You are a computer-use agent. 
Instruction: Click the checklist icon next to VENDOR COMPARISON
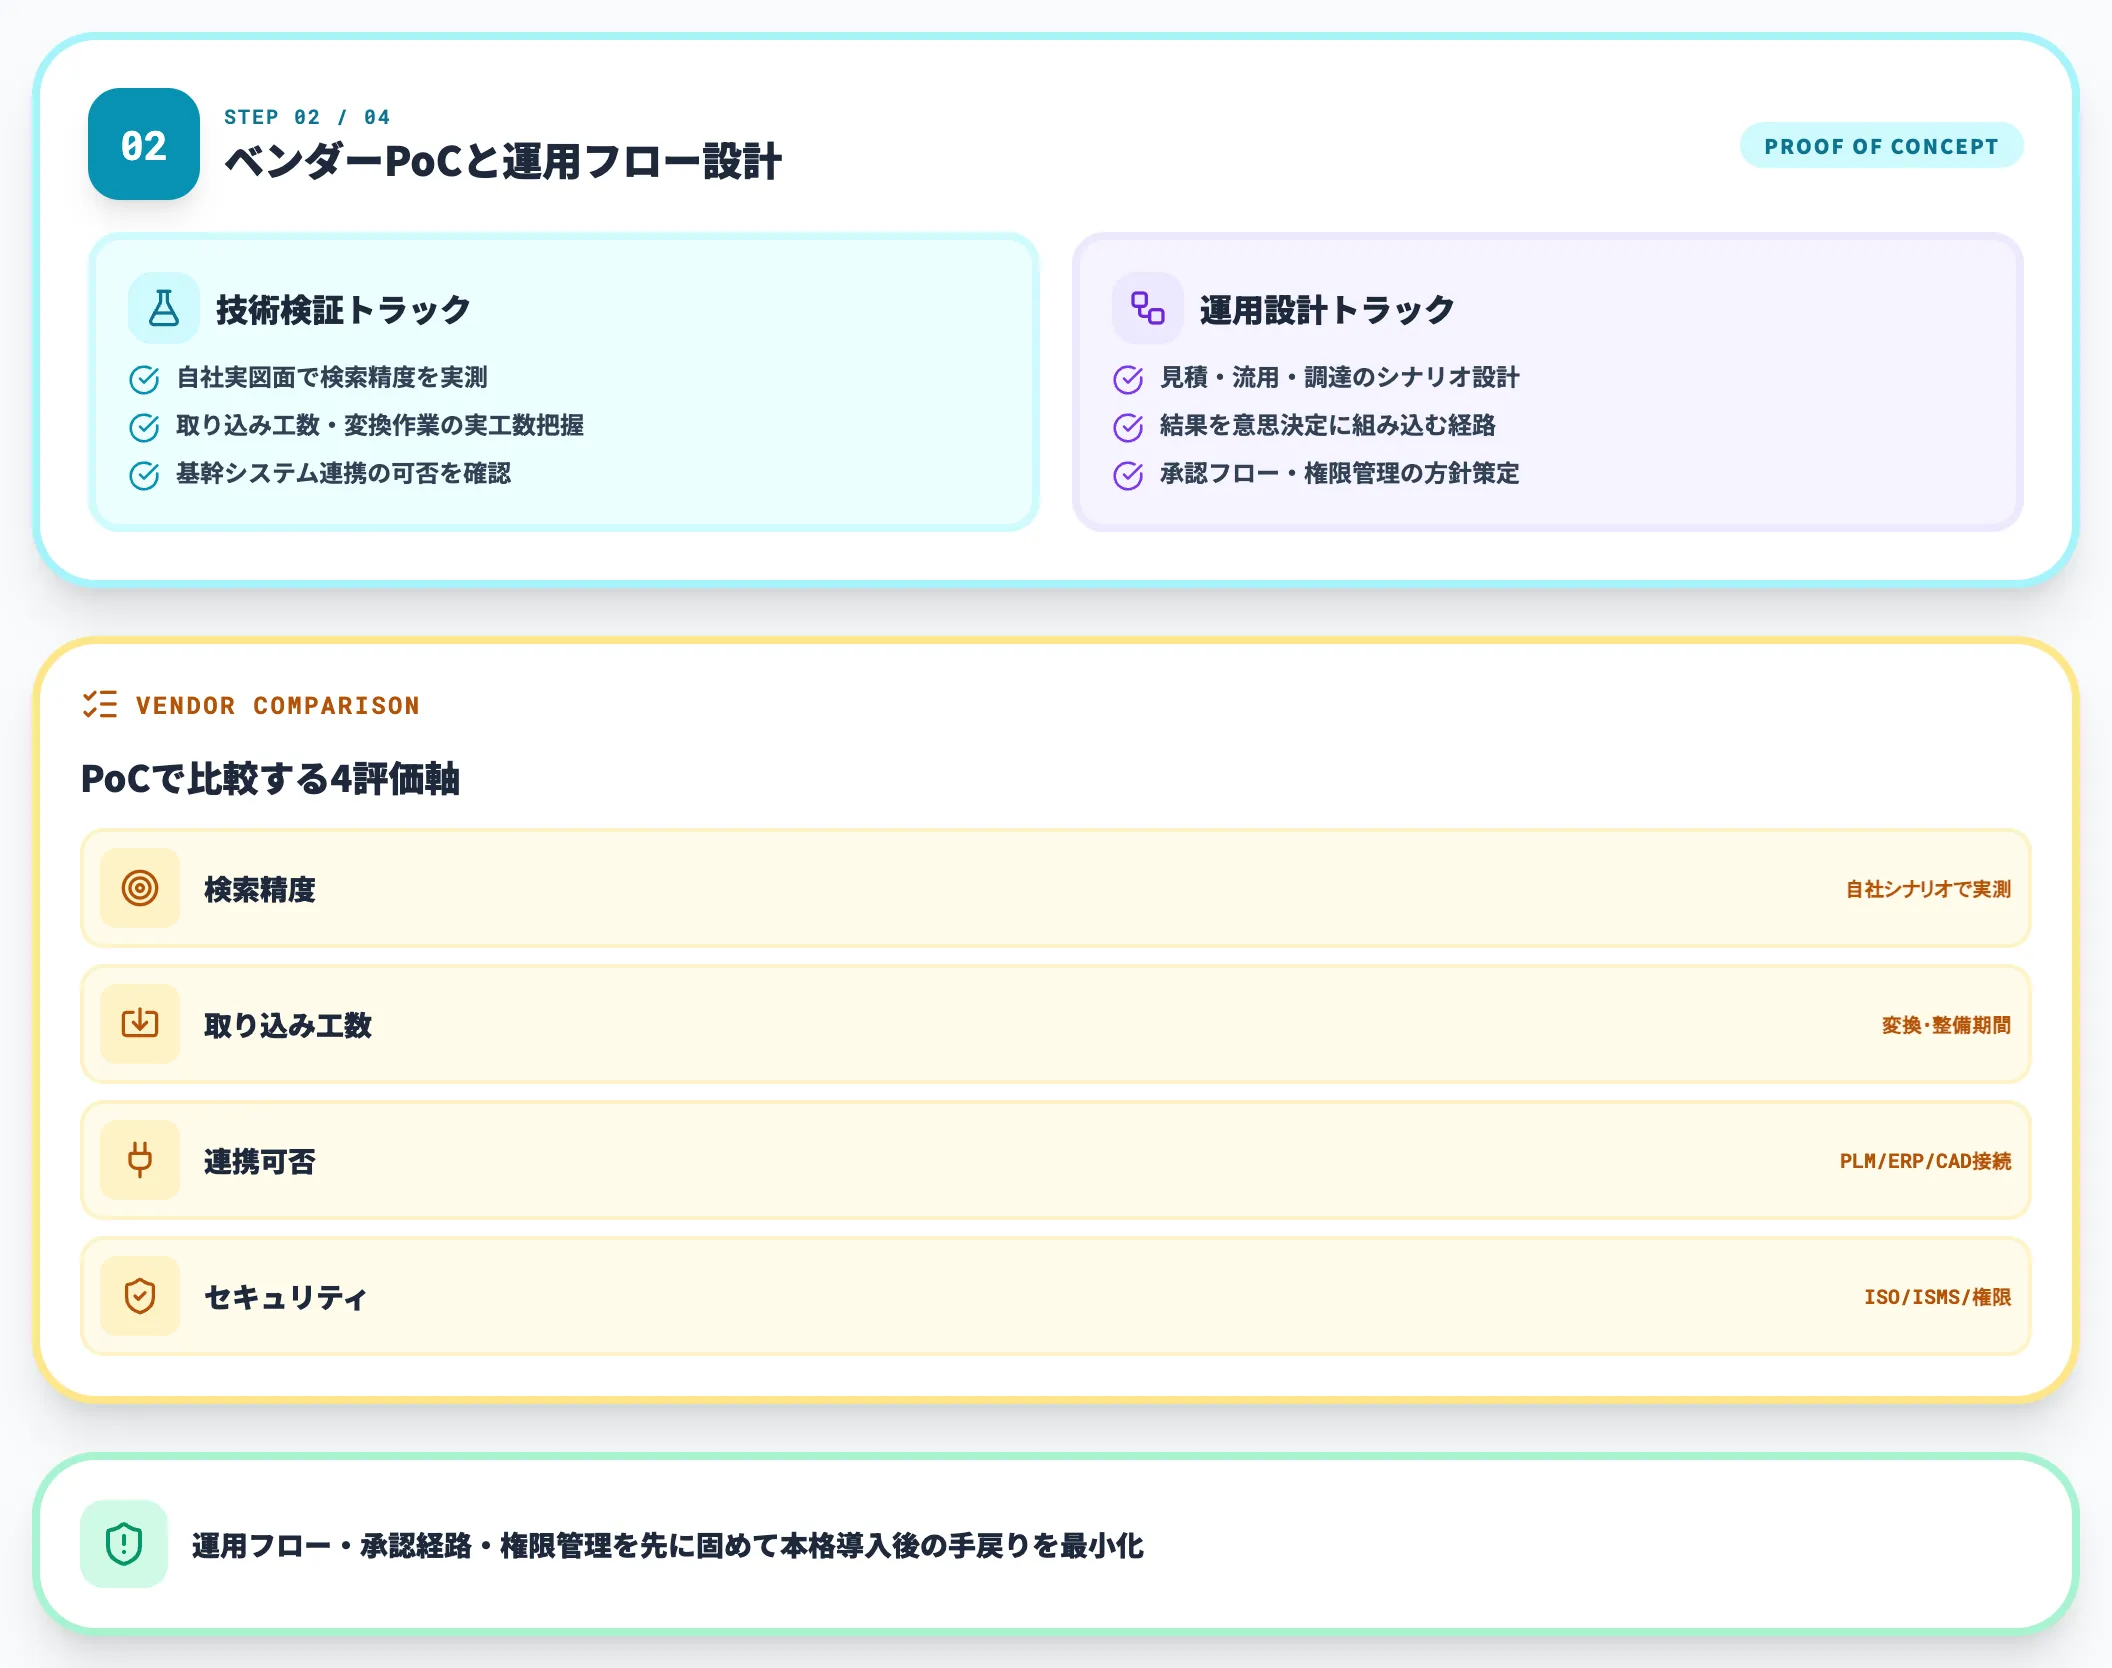point(99,705)
